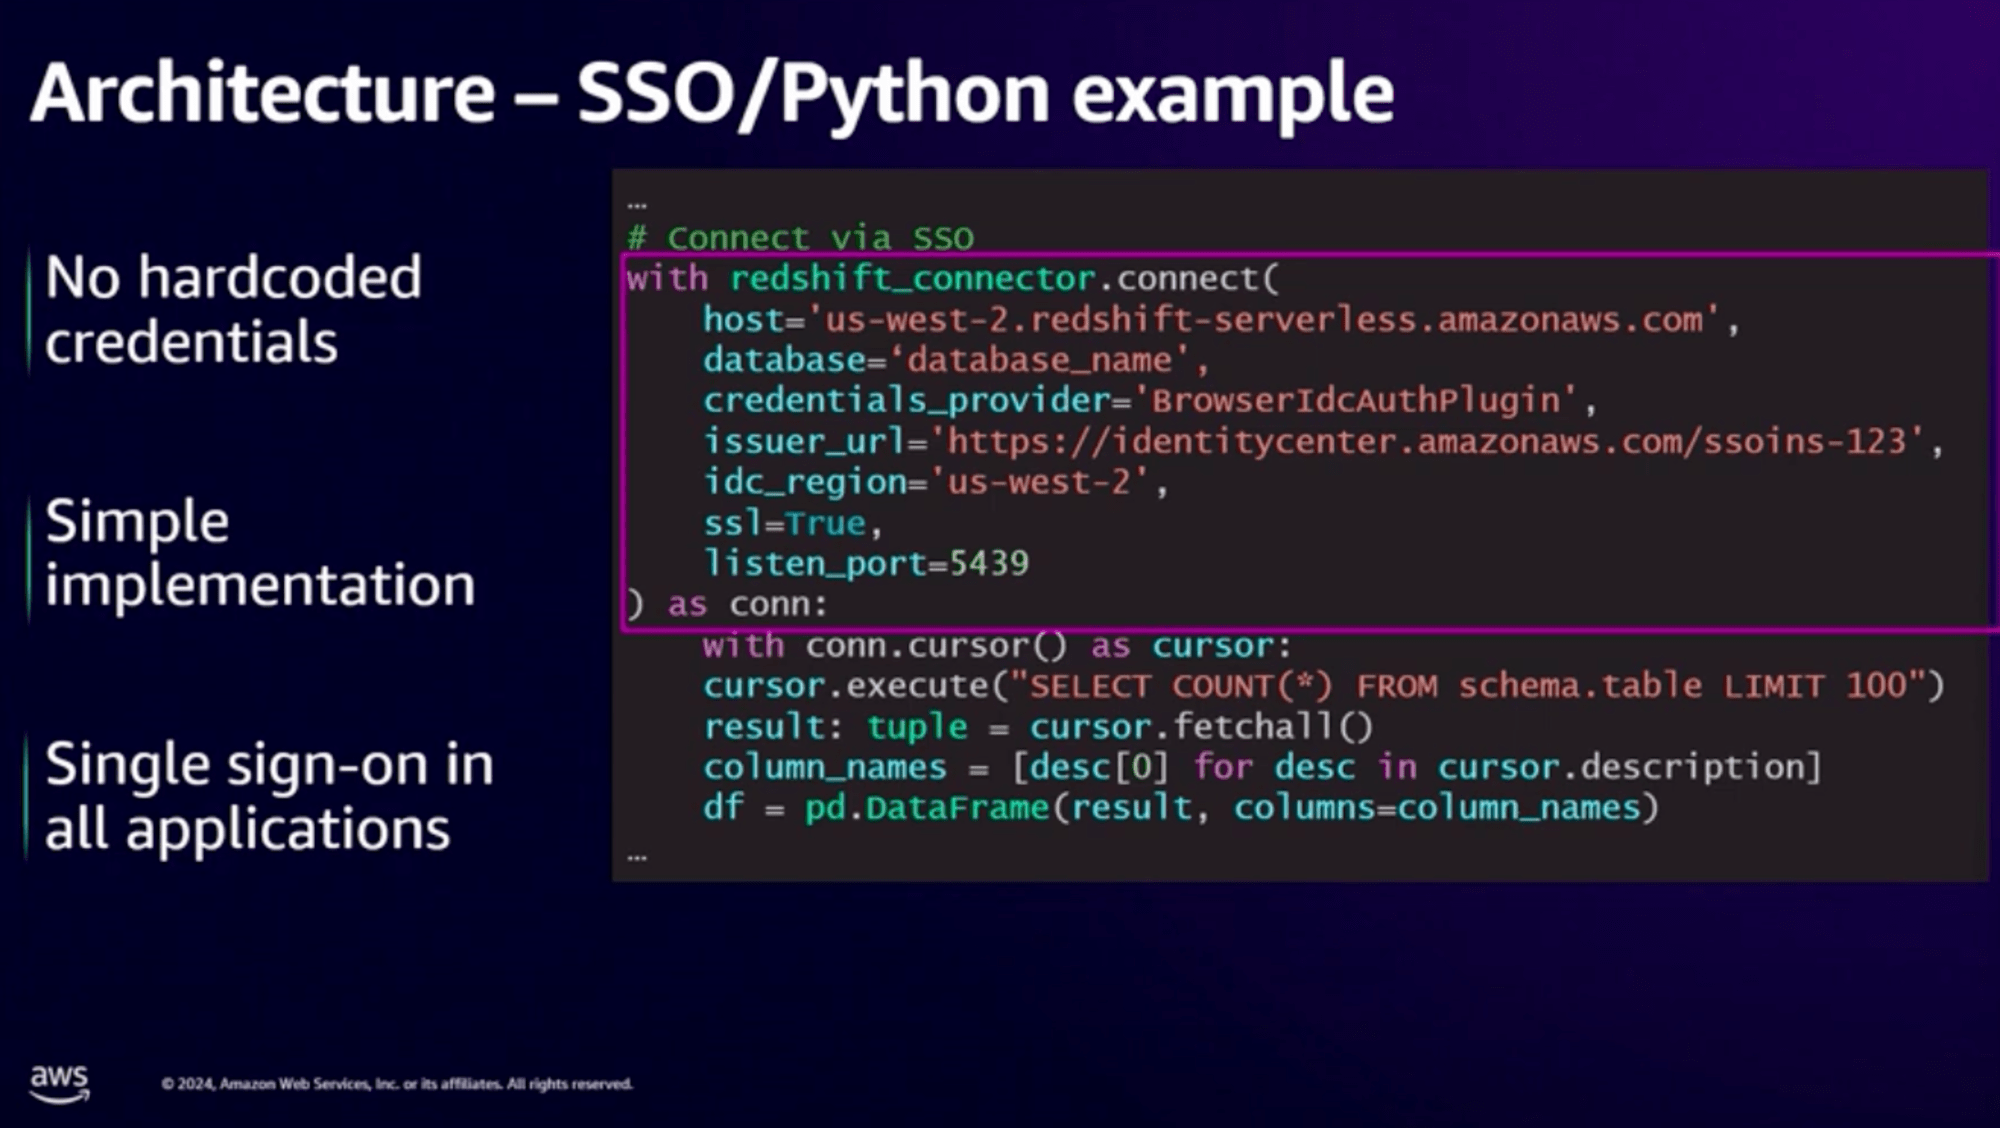Viewport: 2000px width, 1128px height.
Task: Click the copyright notice '© 2024, Amazon Web Services'
Action: 397,1084
